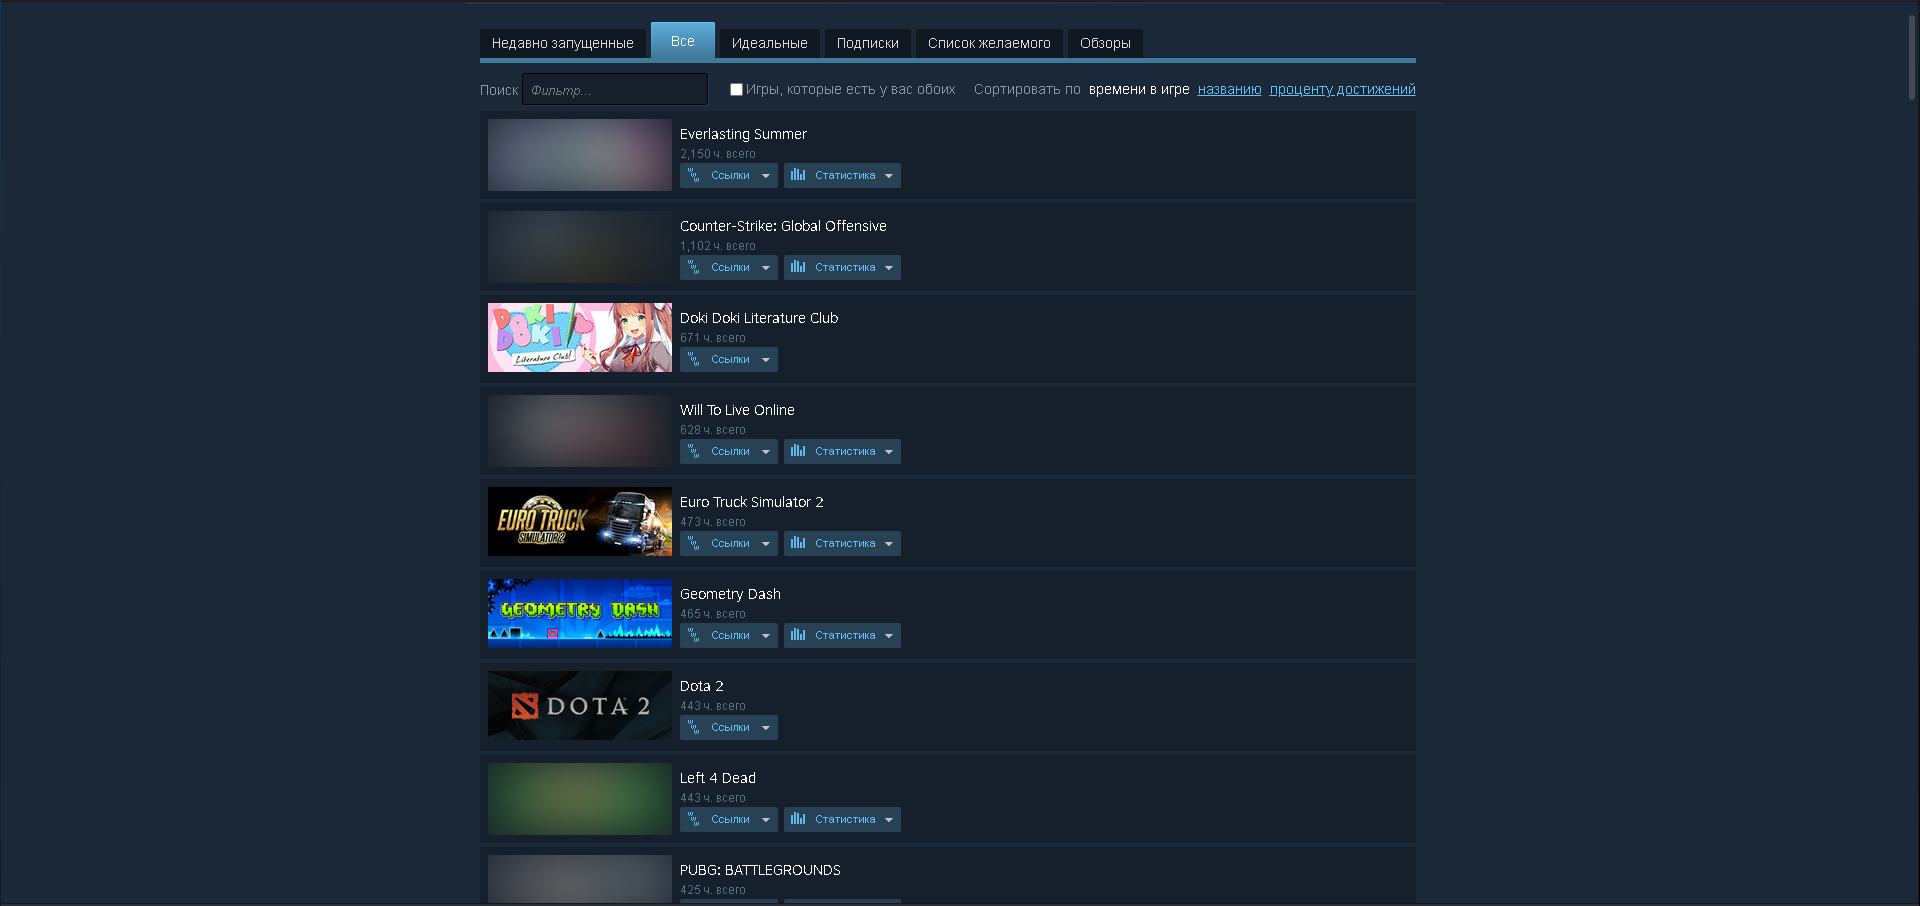Click '1,102 ч. всего' playtime text
1920x906 pixels.
[x=718, y=246]
